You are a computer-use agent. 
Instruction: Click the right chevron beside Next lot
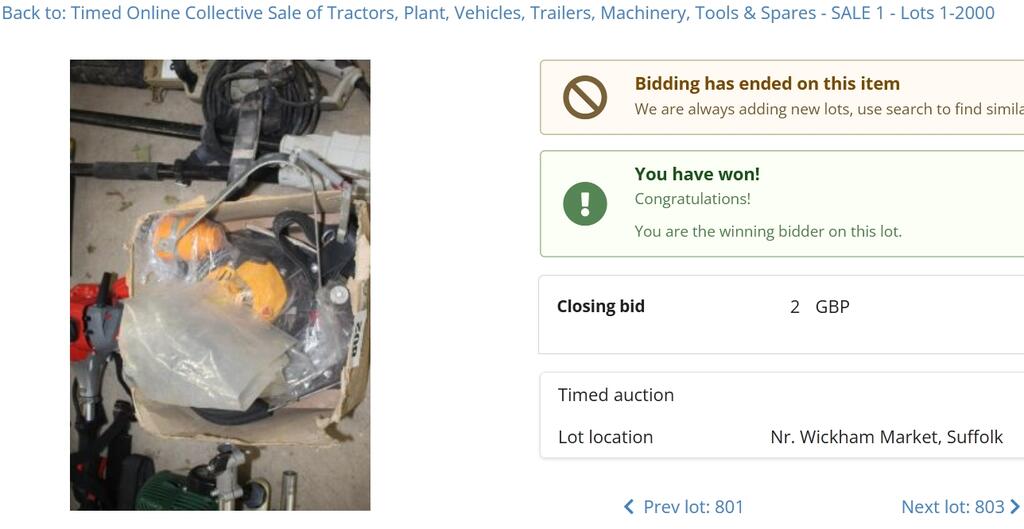click(x=1014, y=507)
